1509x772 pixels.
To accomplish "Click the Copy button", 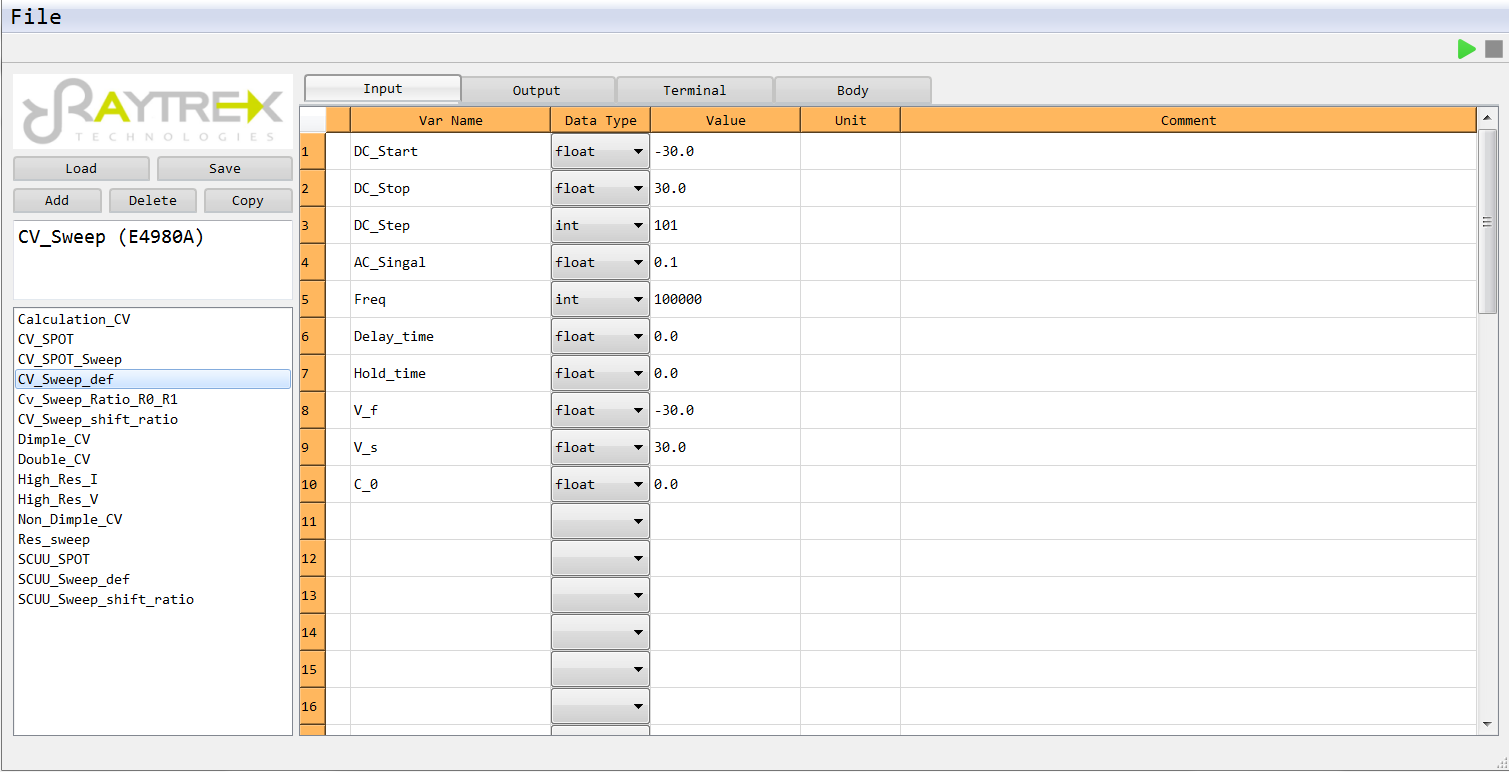I will pos(248,200).
